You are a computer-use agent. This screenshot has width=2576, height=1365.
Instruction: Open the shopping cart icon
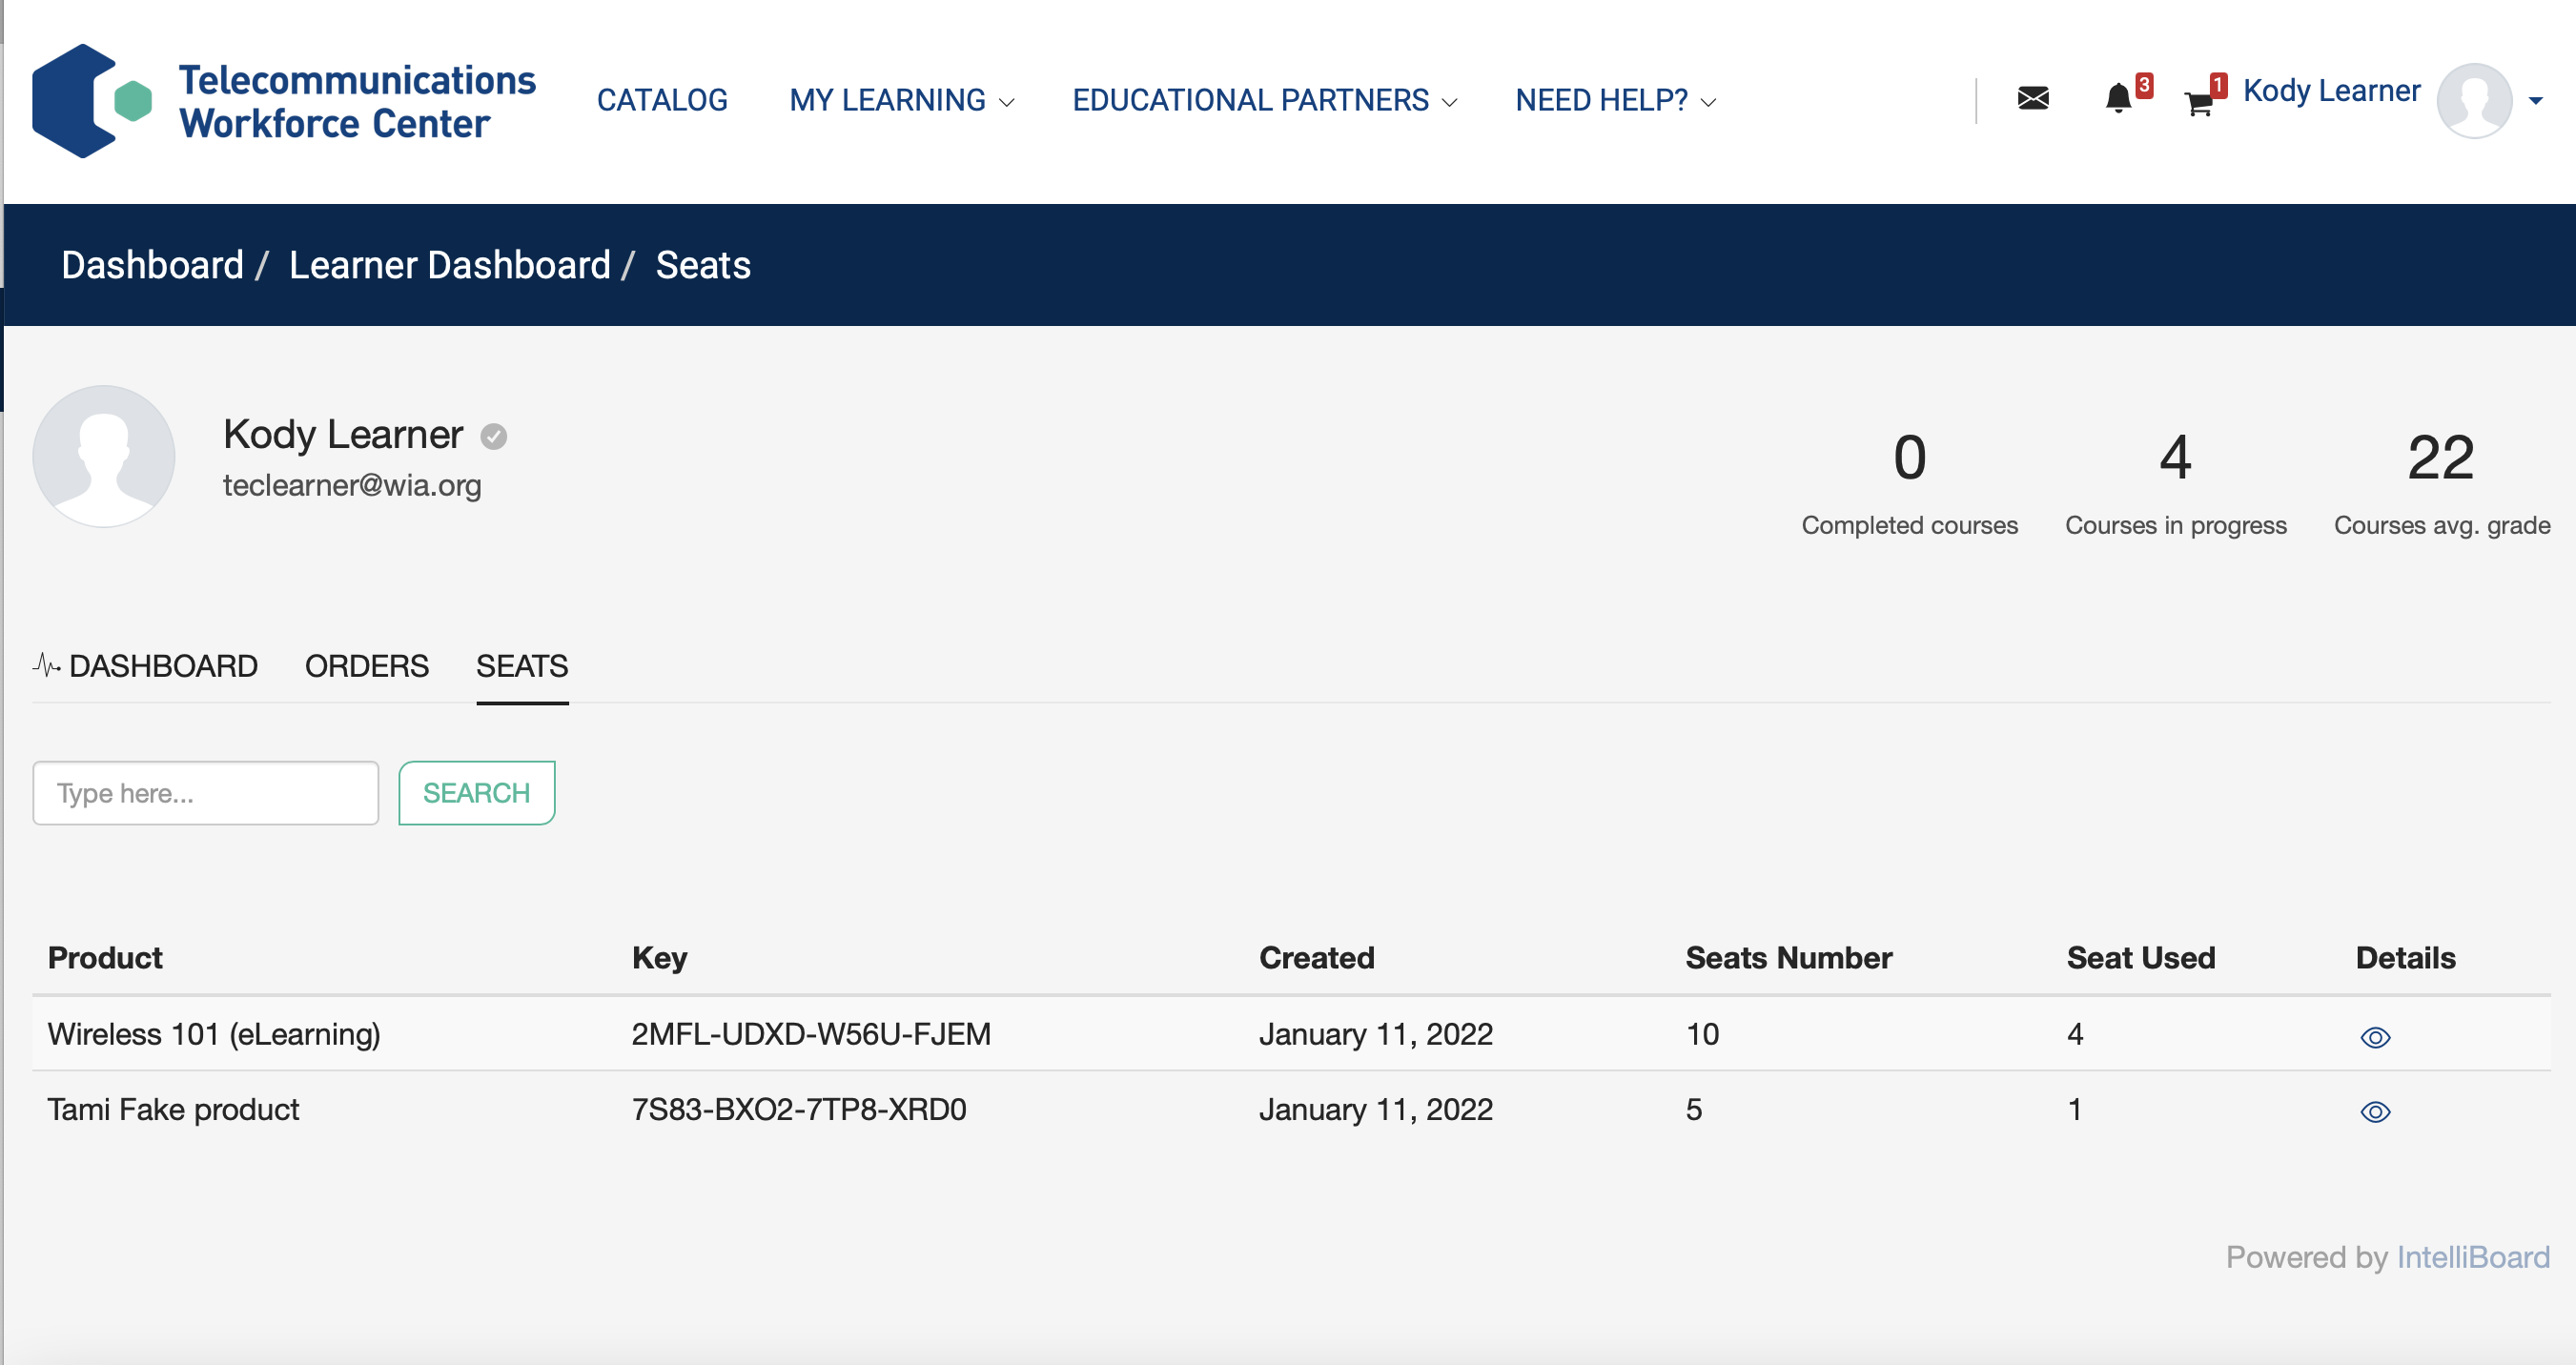coord(2198,102)
